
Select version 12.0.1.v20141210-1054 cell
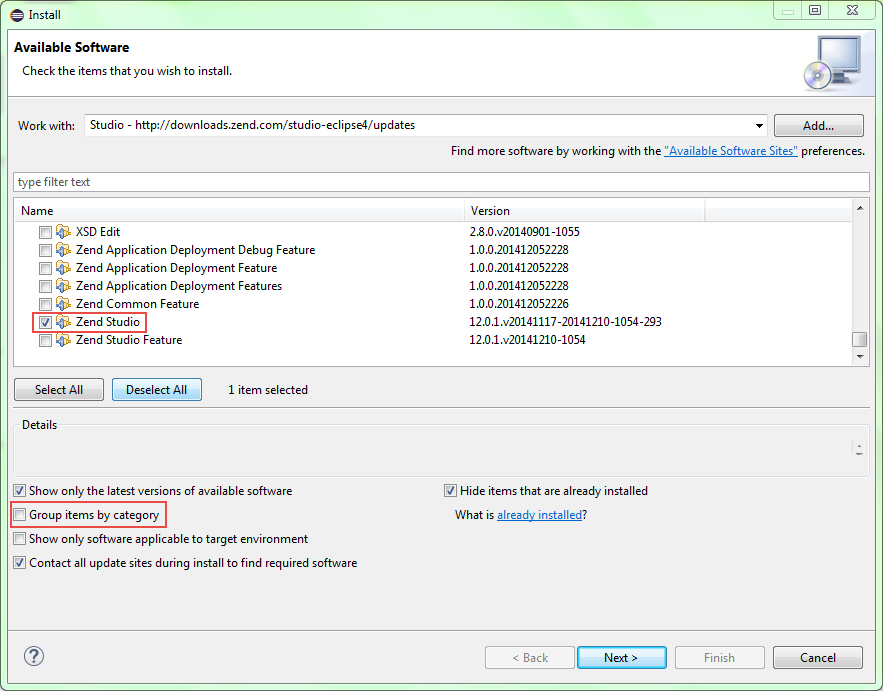coord(527,340)
